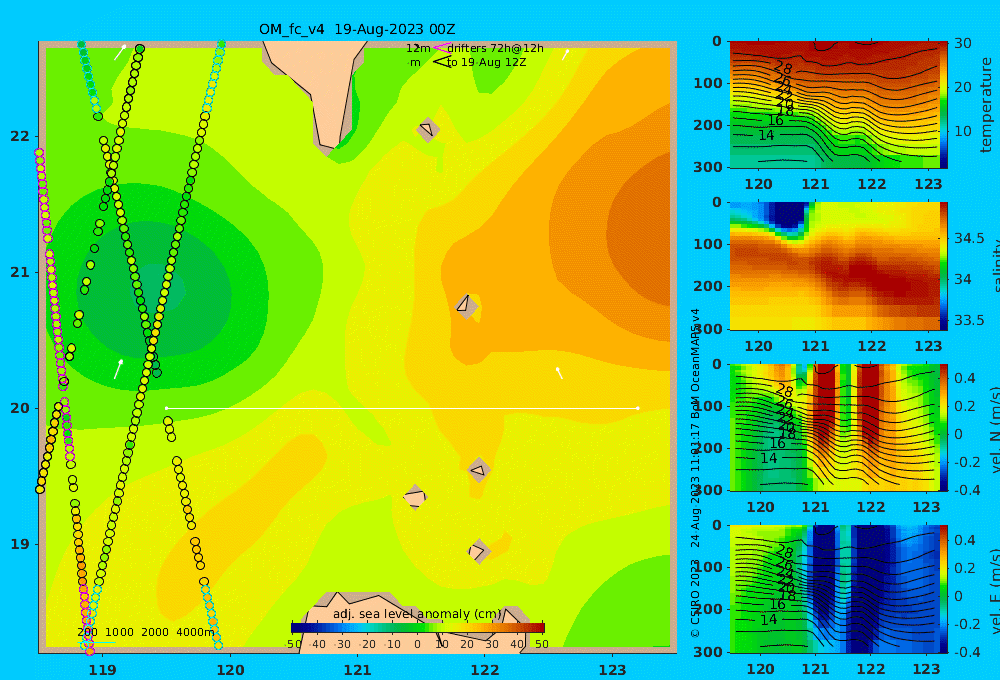This screenshot has width=1000, height=680.
Task: Click the sea level anomaly color bar
Action: click(x=418, y=628)
